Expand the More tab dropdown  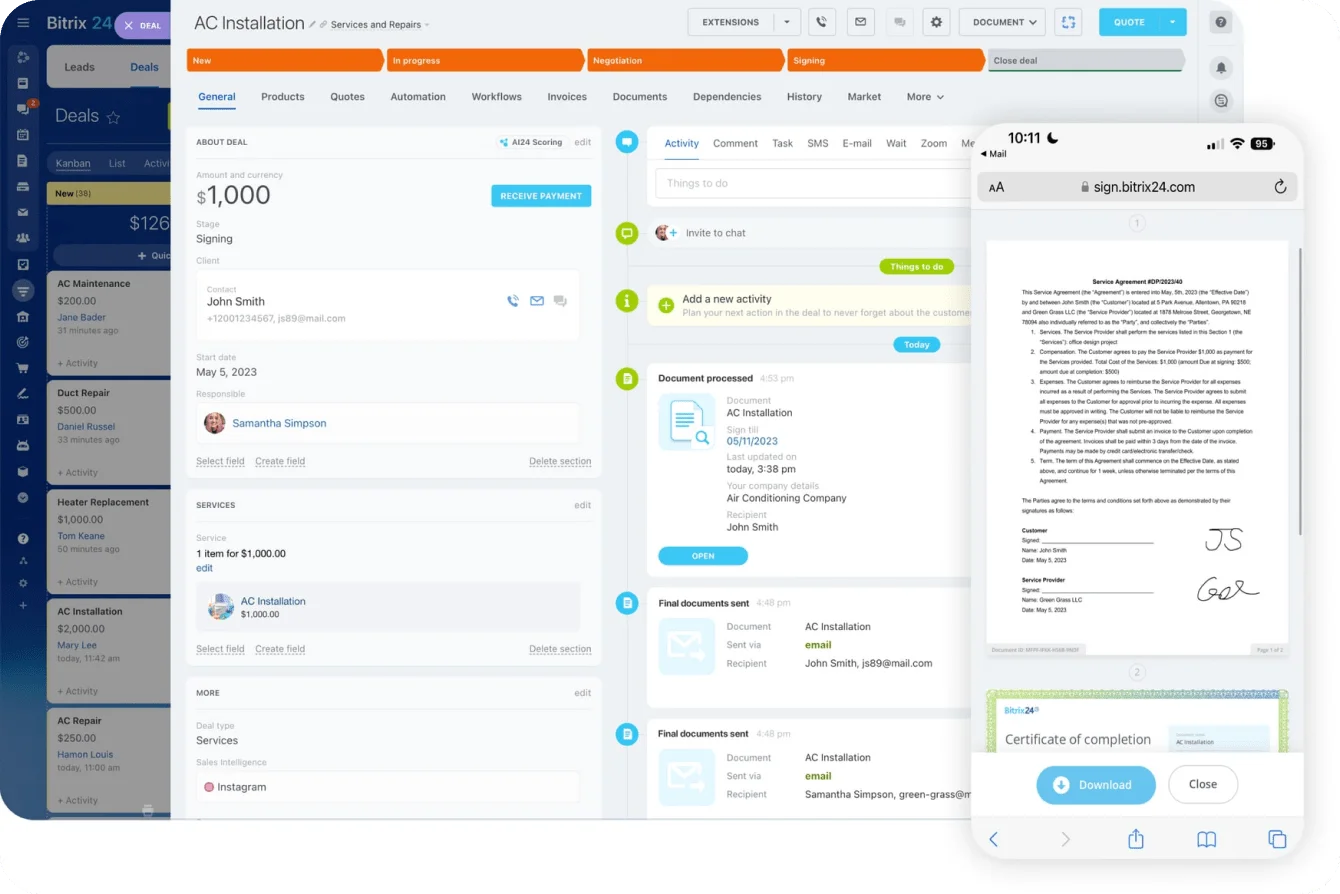point(925,97)
